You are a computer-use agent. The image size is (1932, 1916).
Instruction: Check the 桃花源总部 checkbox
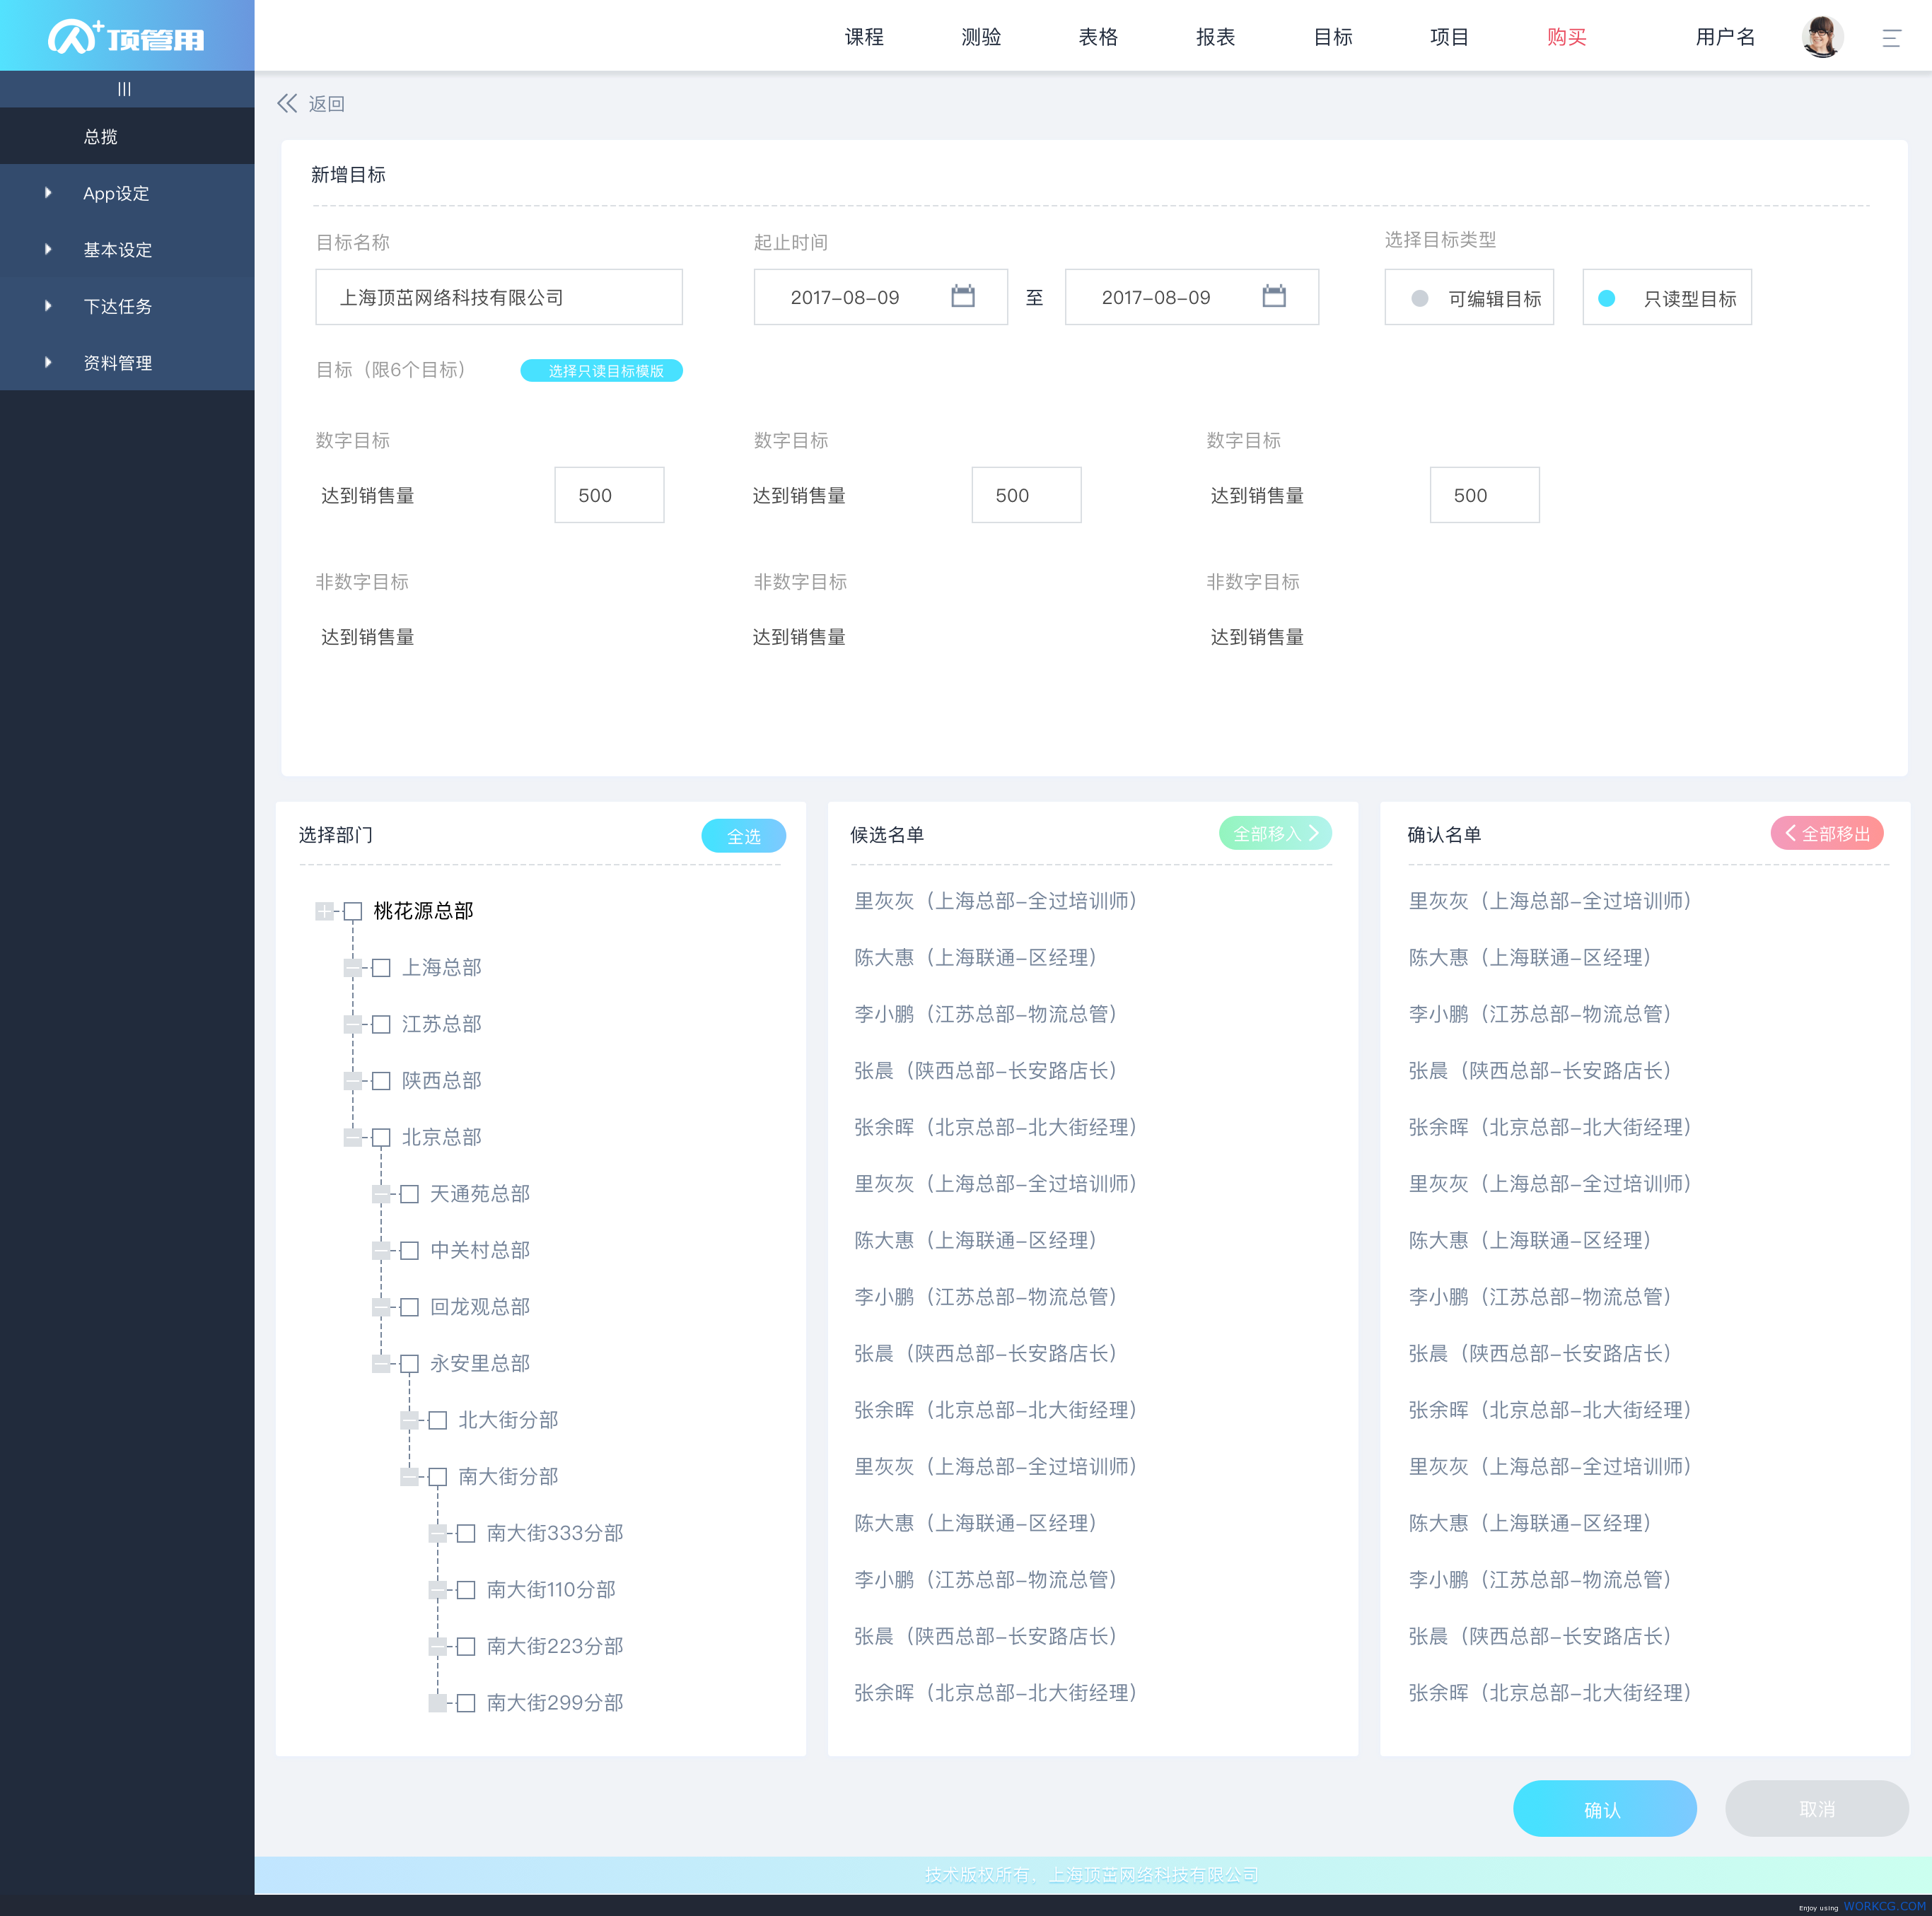pyautogui.click(x=353, y=911)
